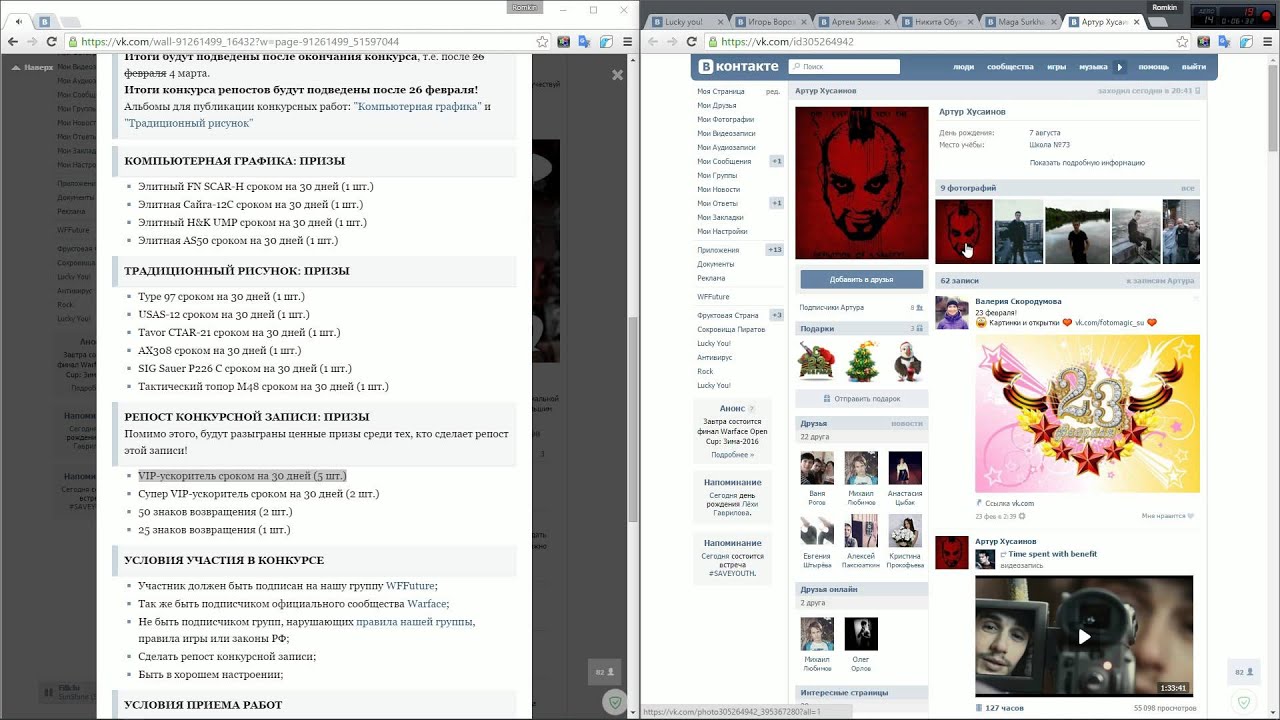The width and height of the screenshot is (1280, 720).
Task: Click the ВКонтакте logo
Action: (x=738, y=67)
